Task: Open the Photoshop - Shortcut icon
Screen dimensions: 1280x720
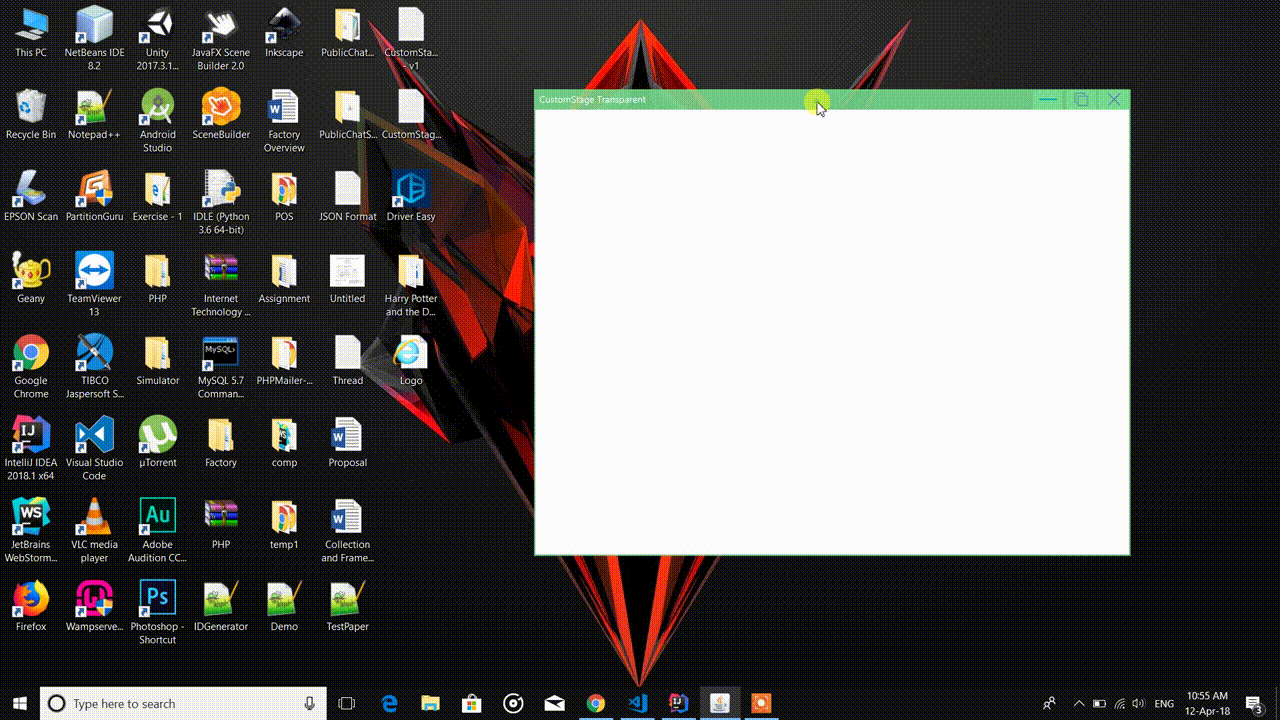Action: point(157,612)
